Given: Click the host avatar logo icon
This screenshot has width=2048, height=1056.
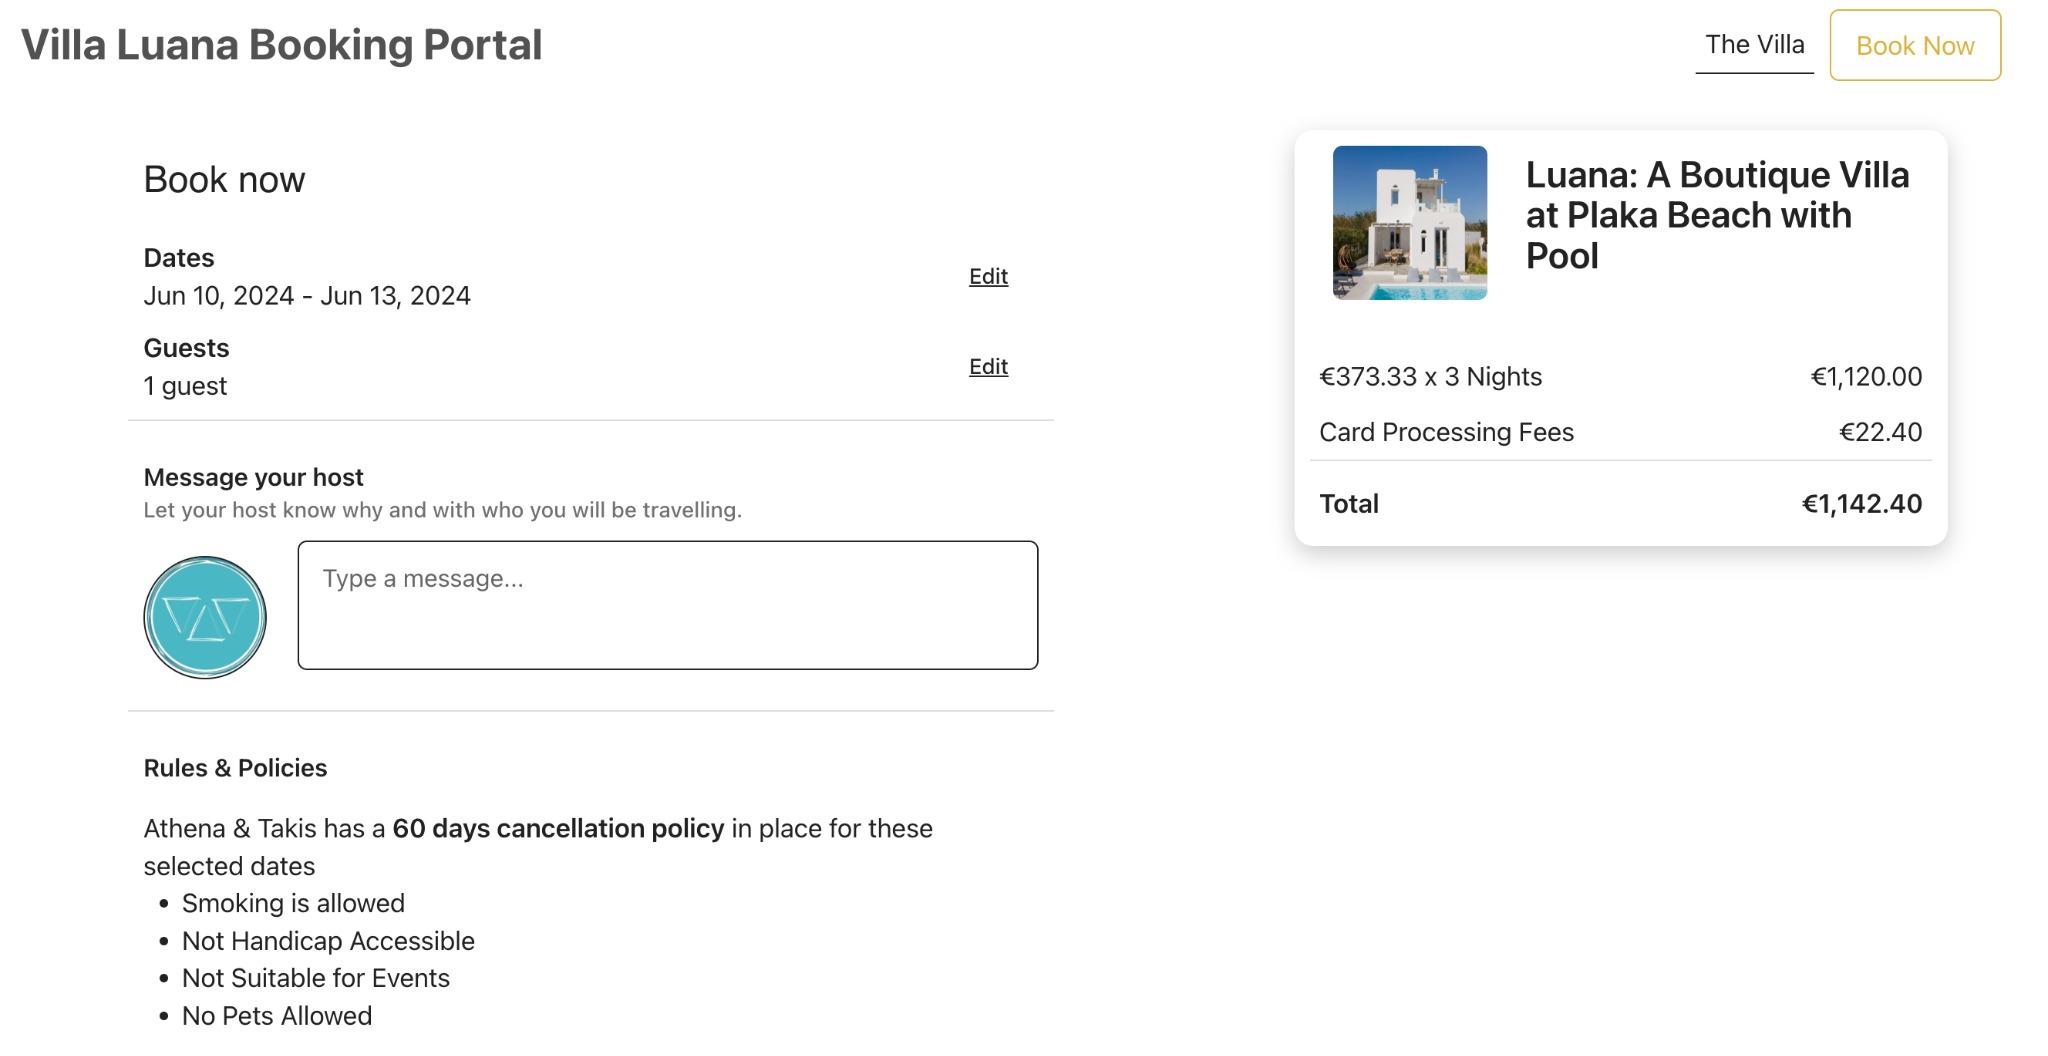Looking at the screenshot, I should click(x=205, y=617).
